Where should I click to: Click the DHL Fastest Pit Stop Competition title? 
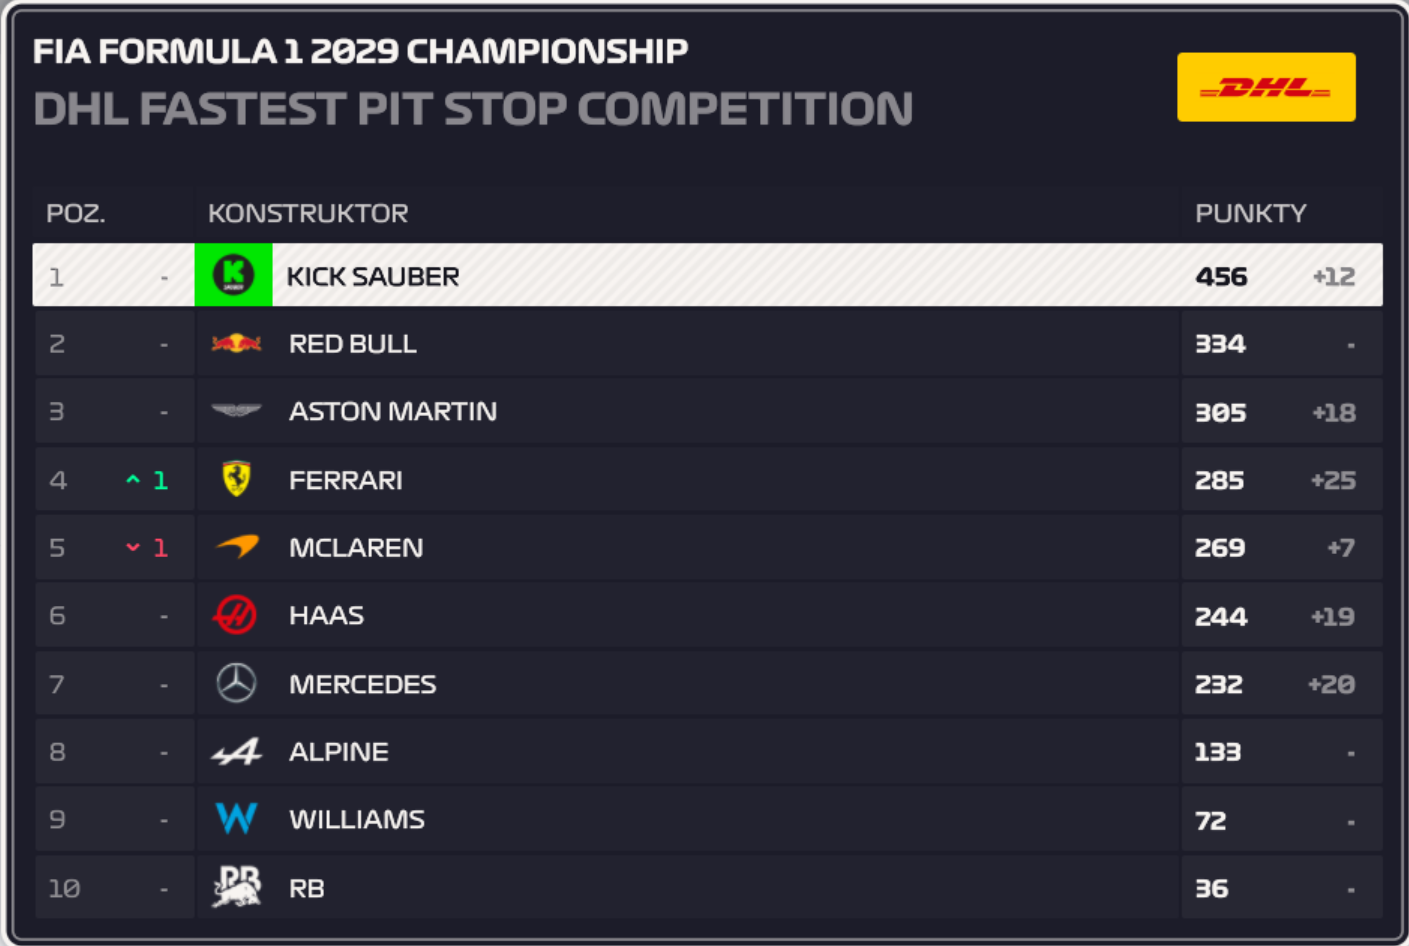click(x=473, y=109)
